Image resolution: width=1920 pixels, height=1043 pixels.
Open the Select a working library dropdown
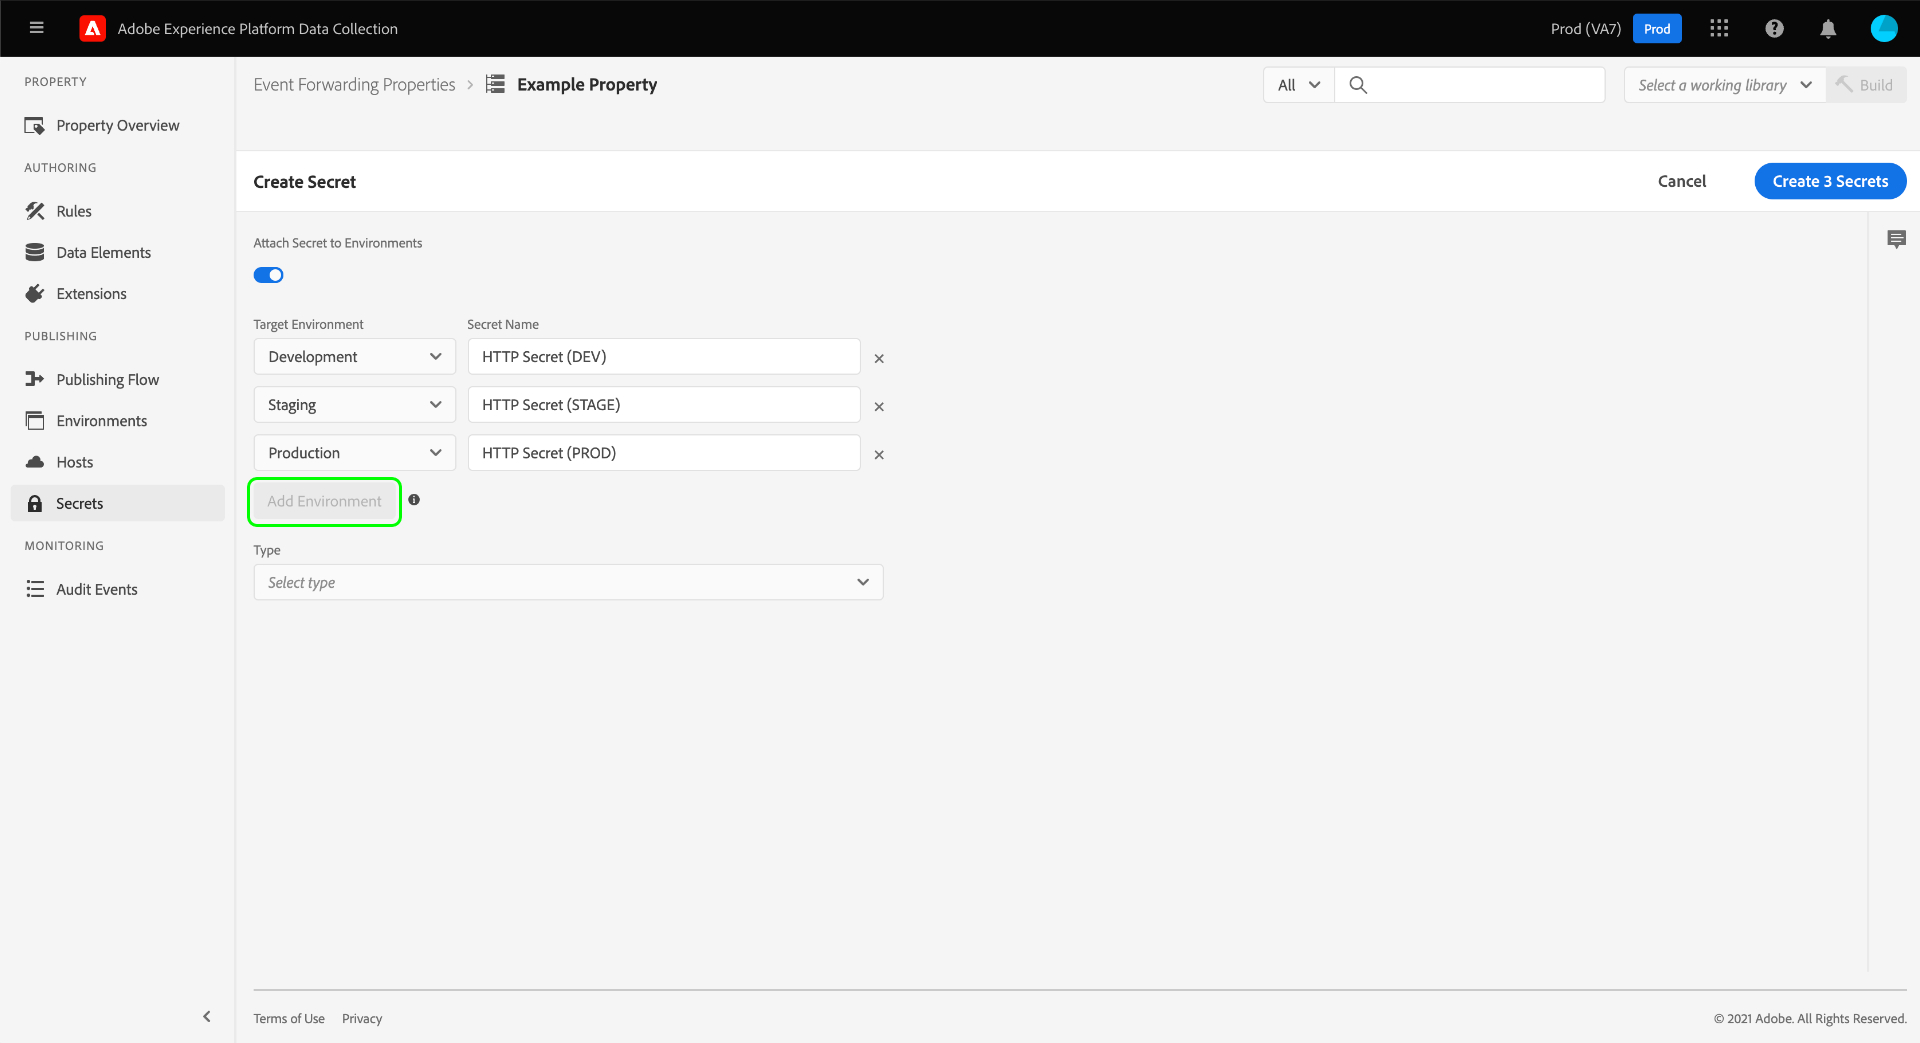point(1725,85)
